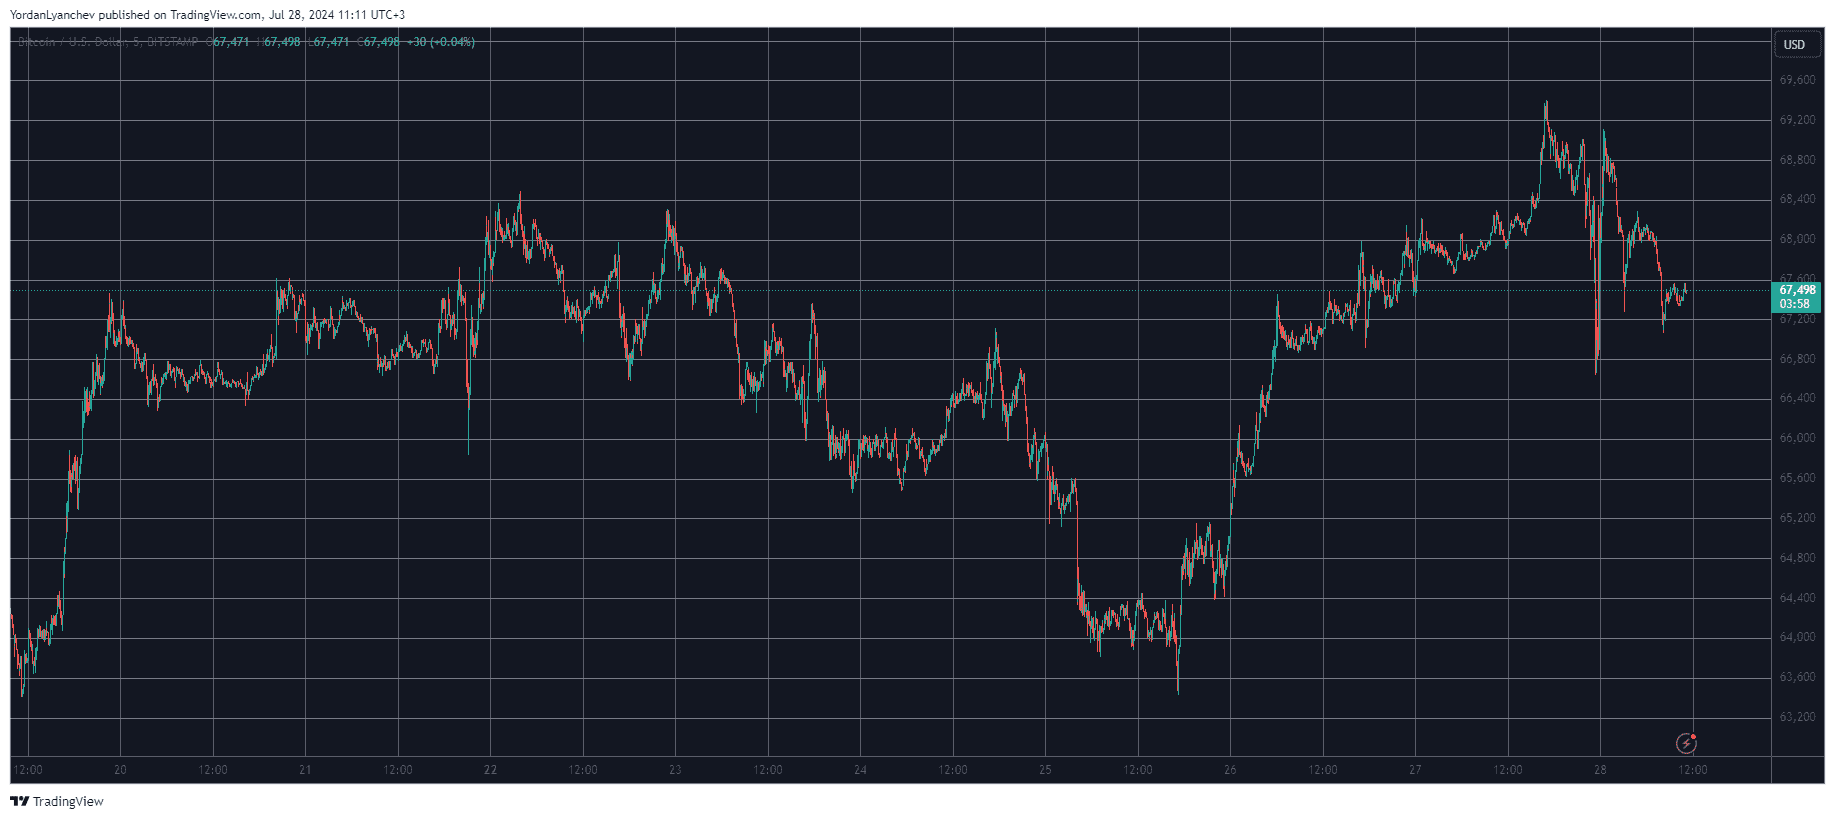Click the 64,000 price axis label

coord(1797,637)
